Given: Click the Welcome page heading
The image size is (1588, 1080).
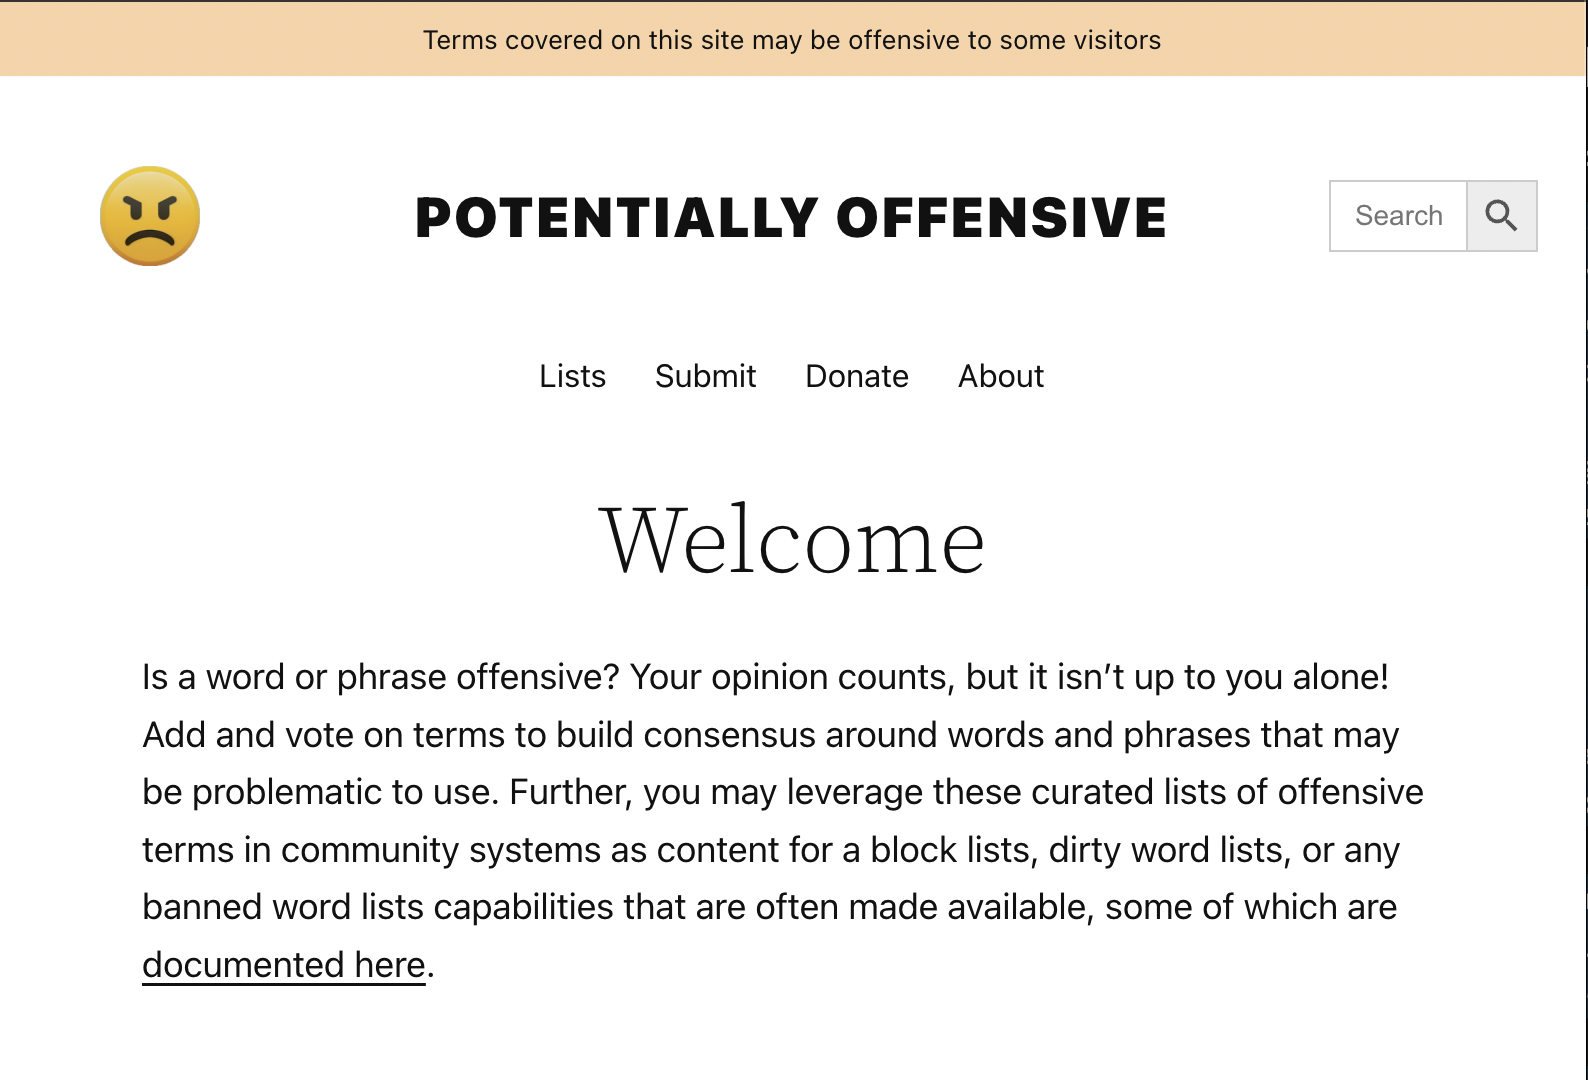Looking at the screenshot, I should tap(792, 540).
